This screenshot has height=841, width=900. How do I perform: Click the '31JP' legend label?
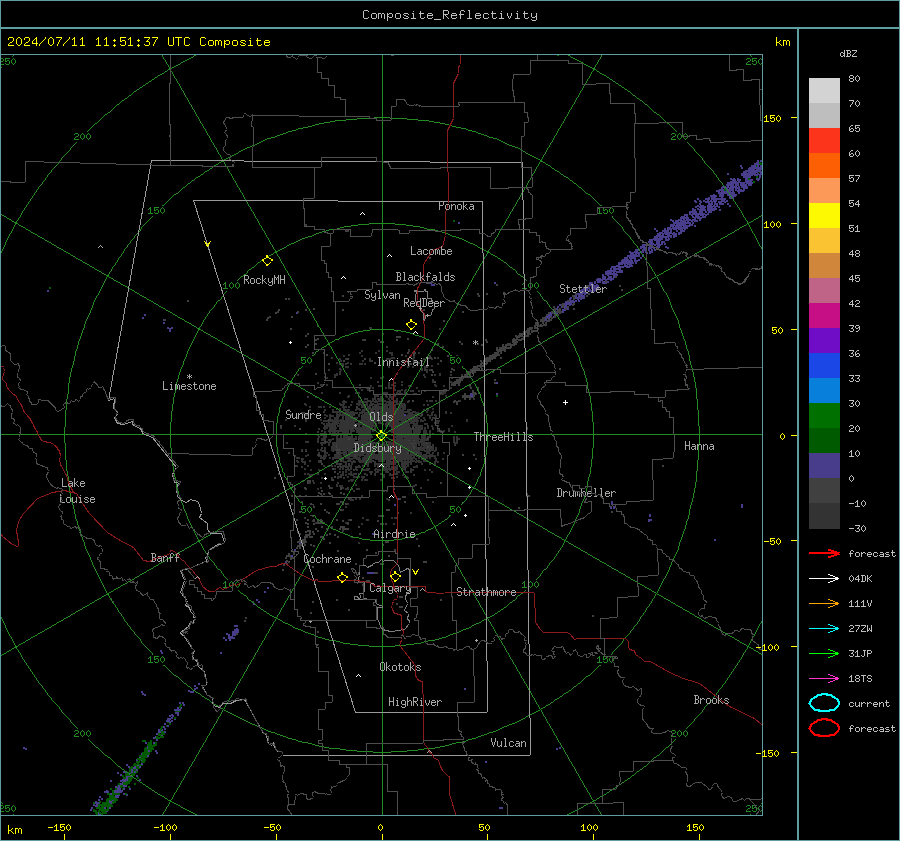pyautogui.click(x=860, y=653)
